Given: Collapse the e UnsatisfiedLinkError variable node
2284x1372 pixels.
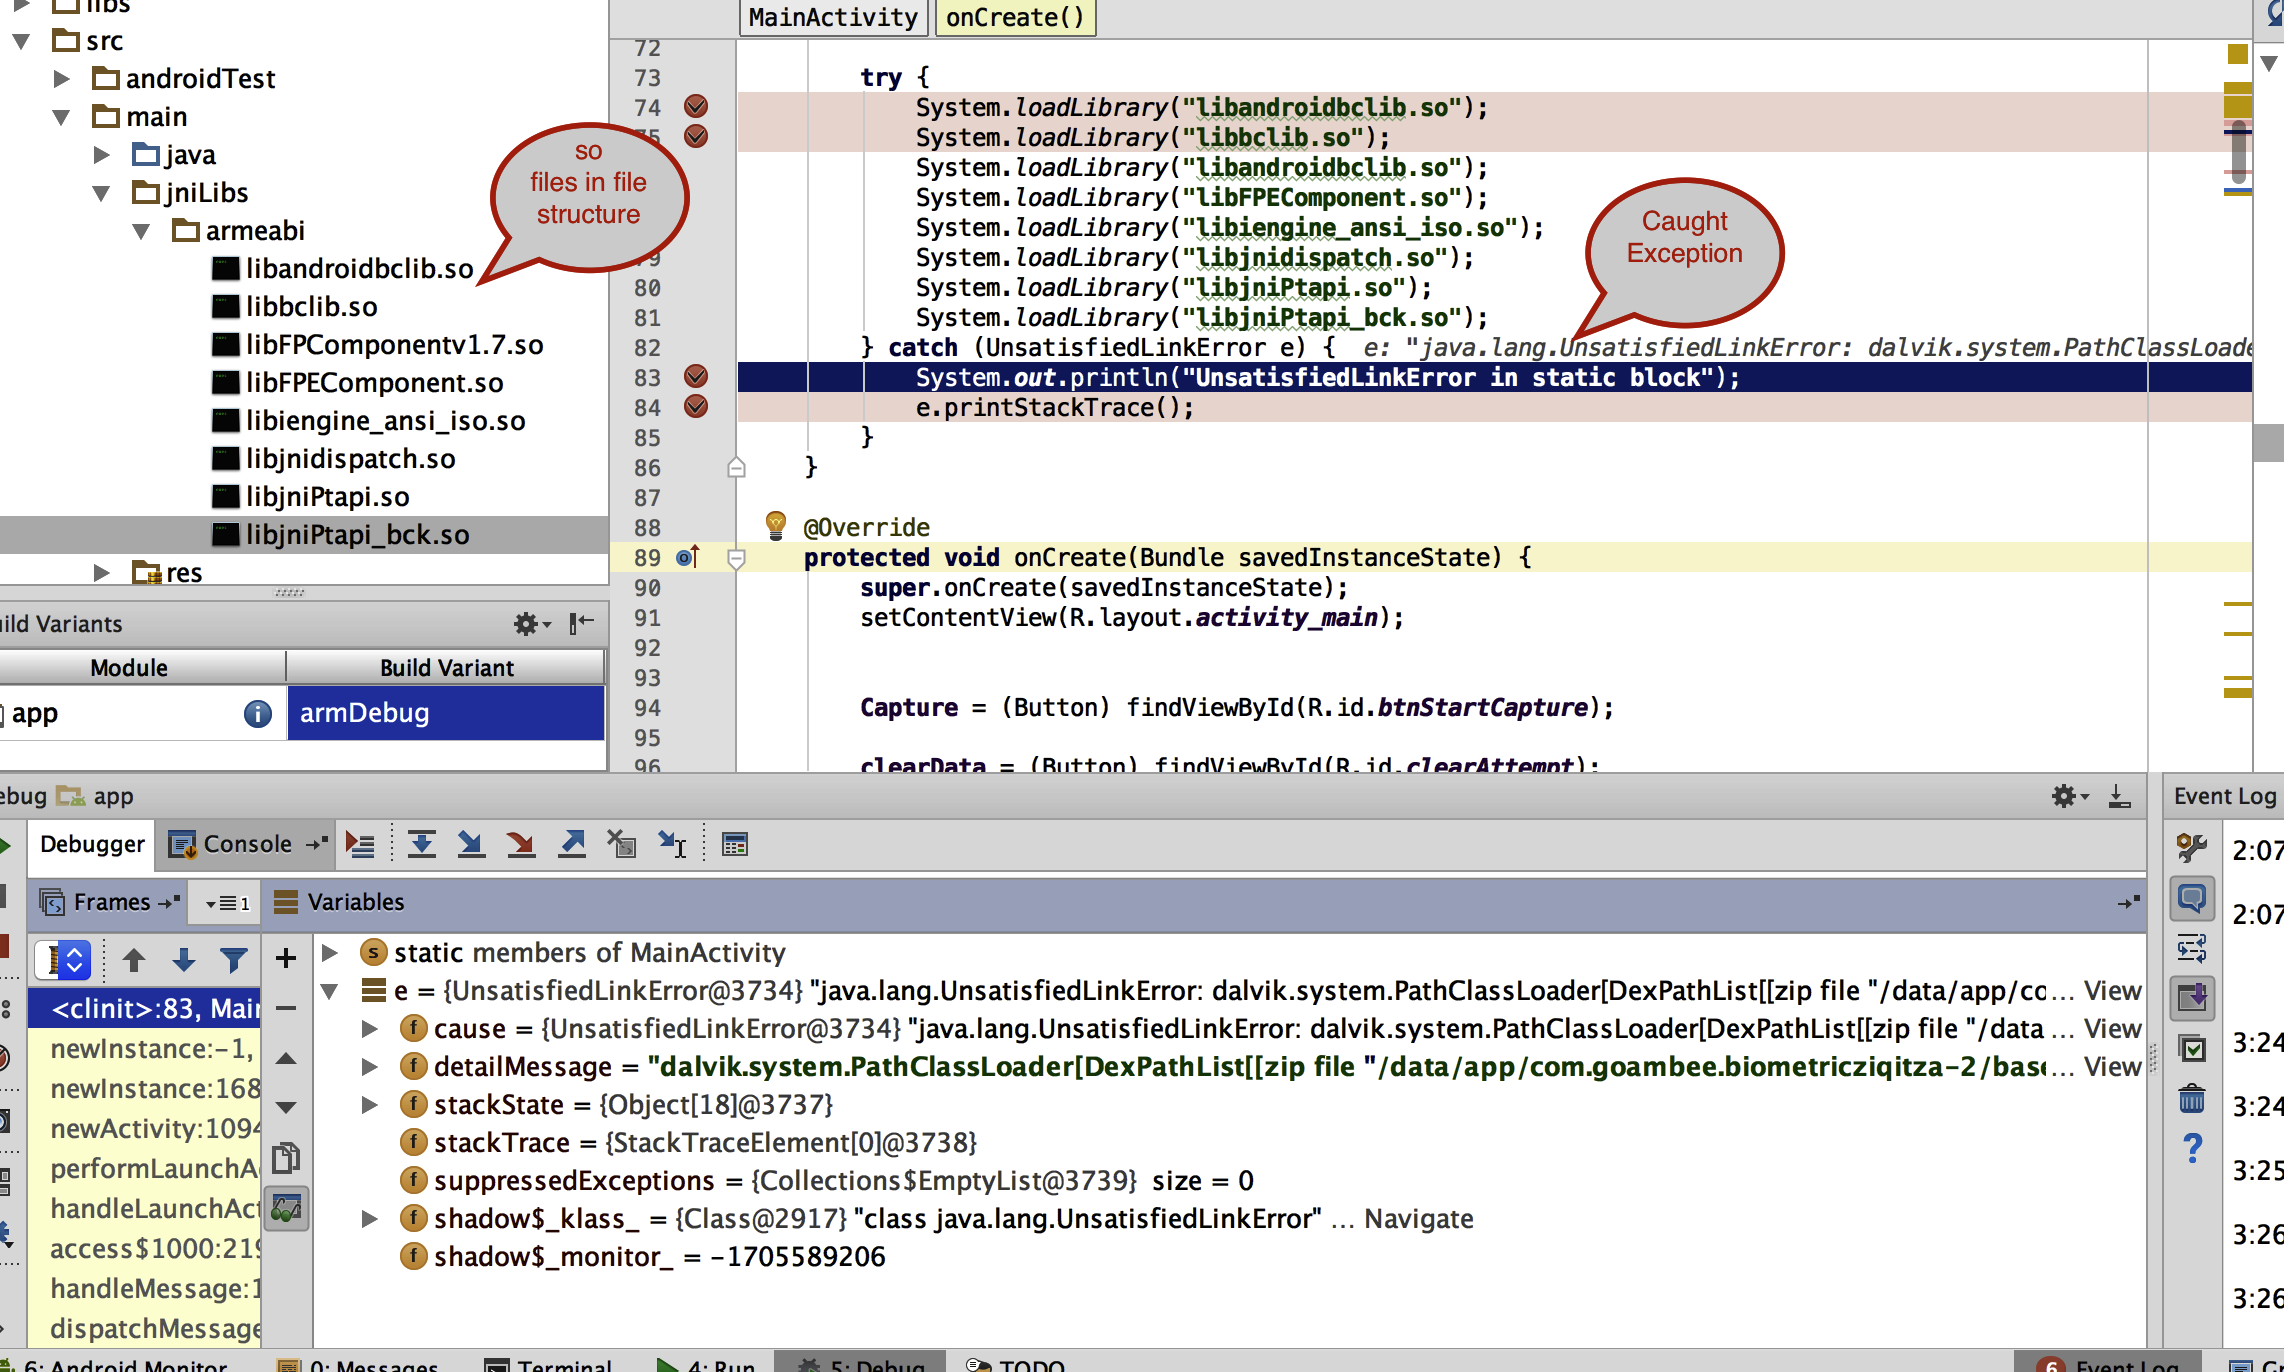Looking at the screenshot, I should click(x=329, y=991).
